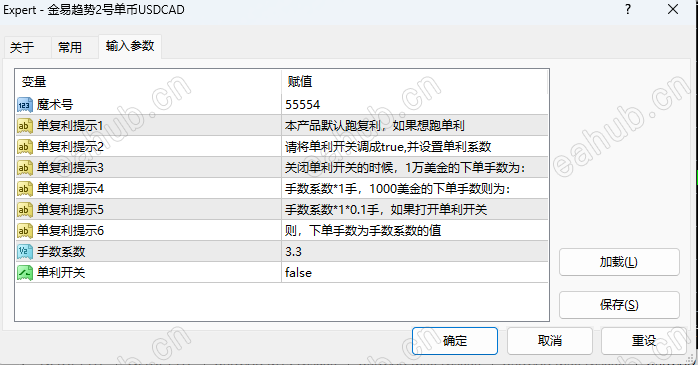Open help with the question mark button
This screenshot has height=365, width=698.
coord(628,9)
